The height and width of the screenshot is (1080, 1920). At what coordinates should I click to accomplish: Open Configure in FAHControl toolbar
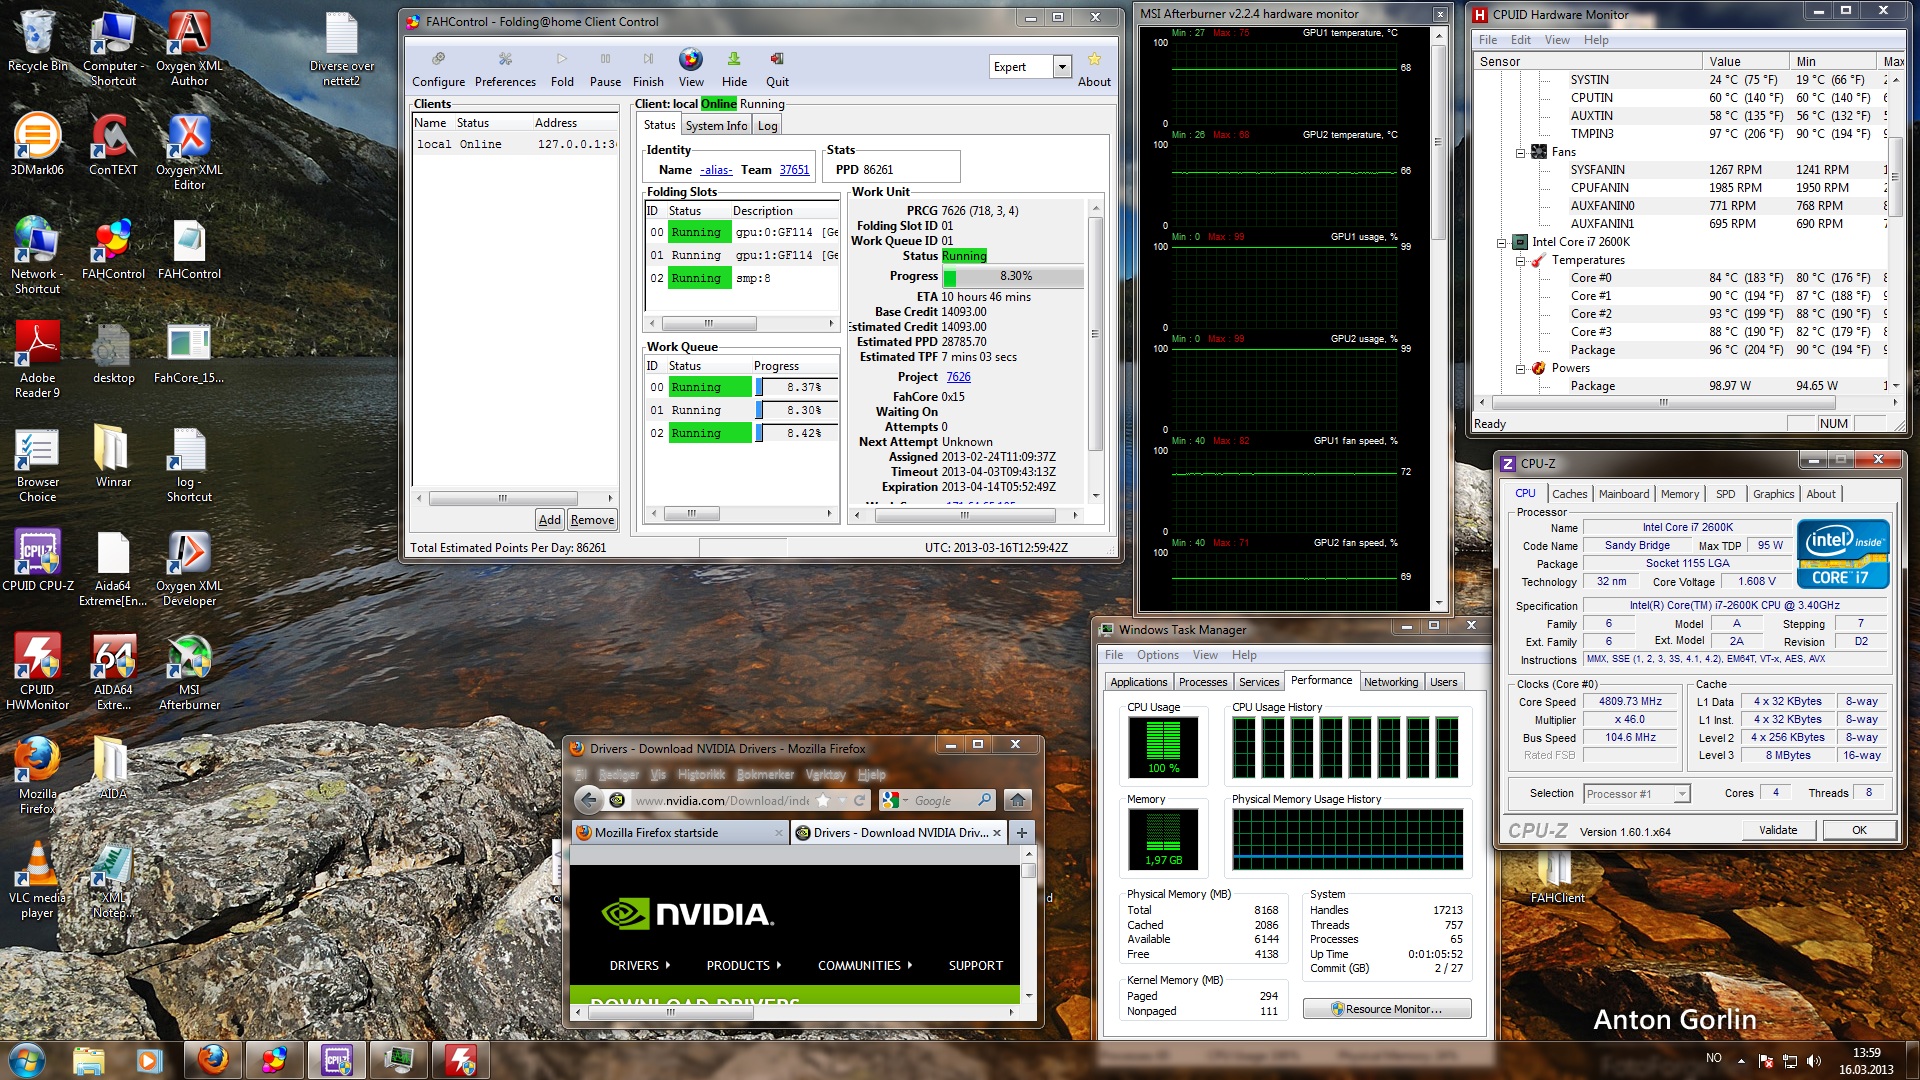(x=438, y=69)
